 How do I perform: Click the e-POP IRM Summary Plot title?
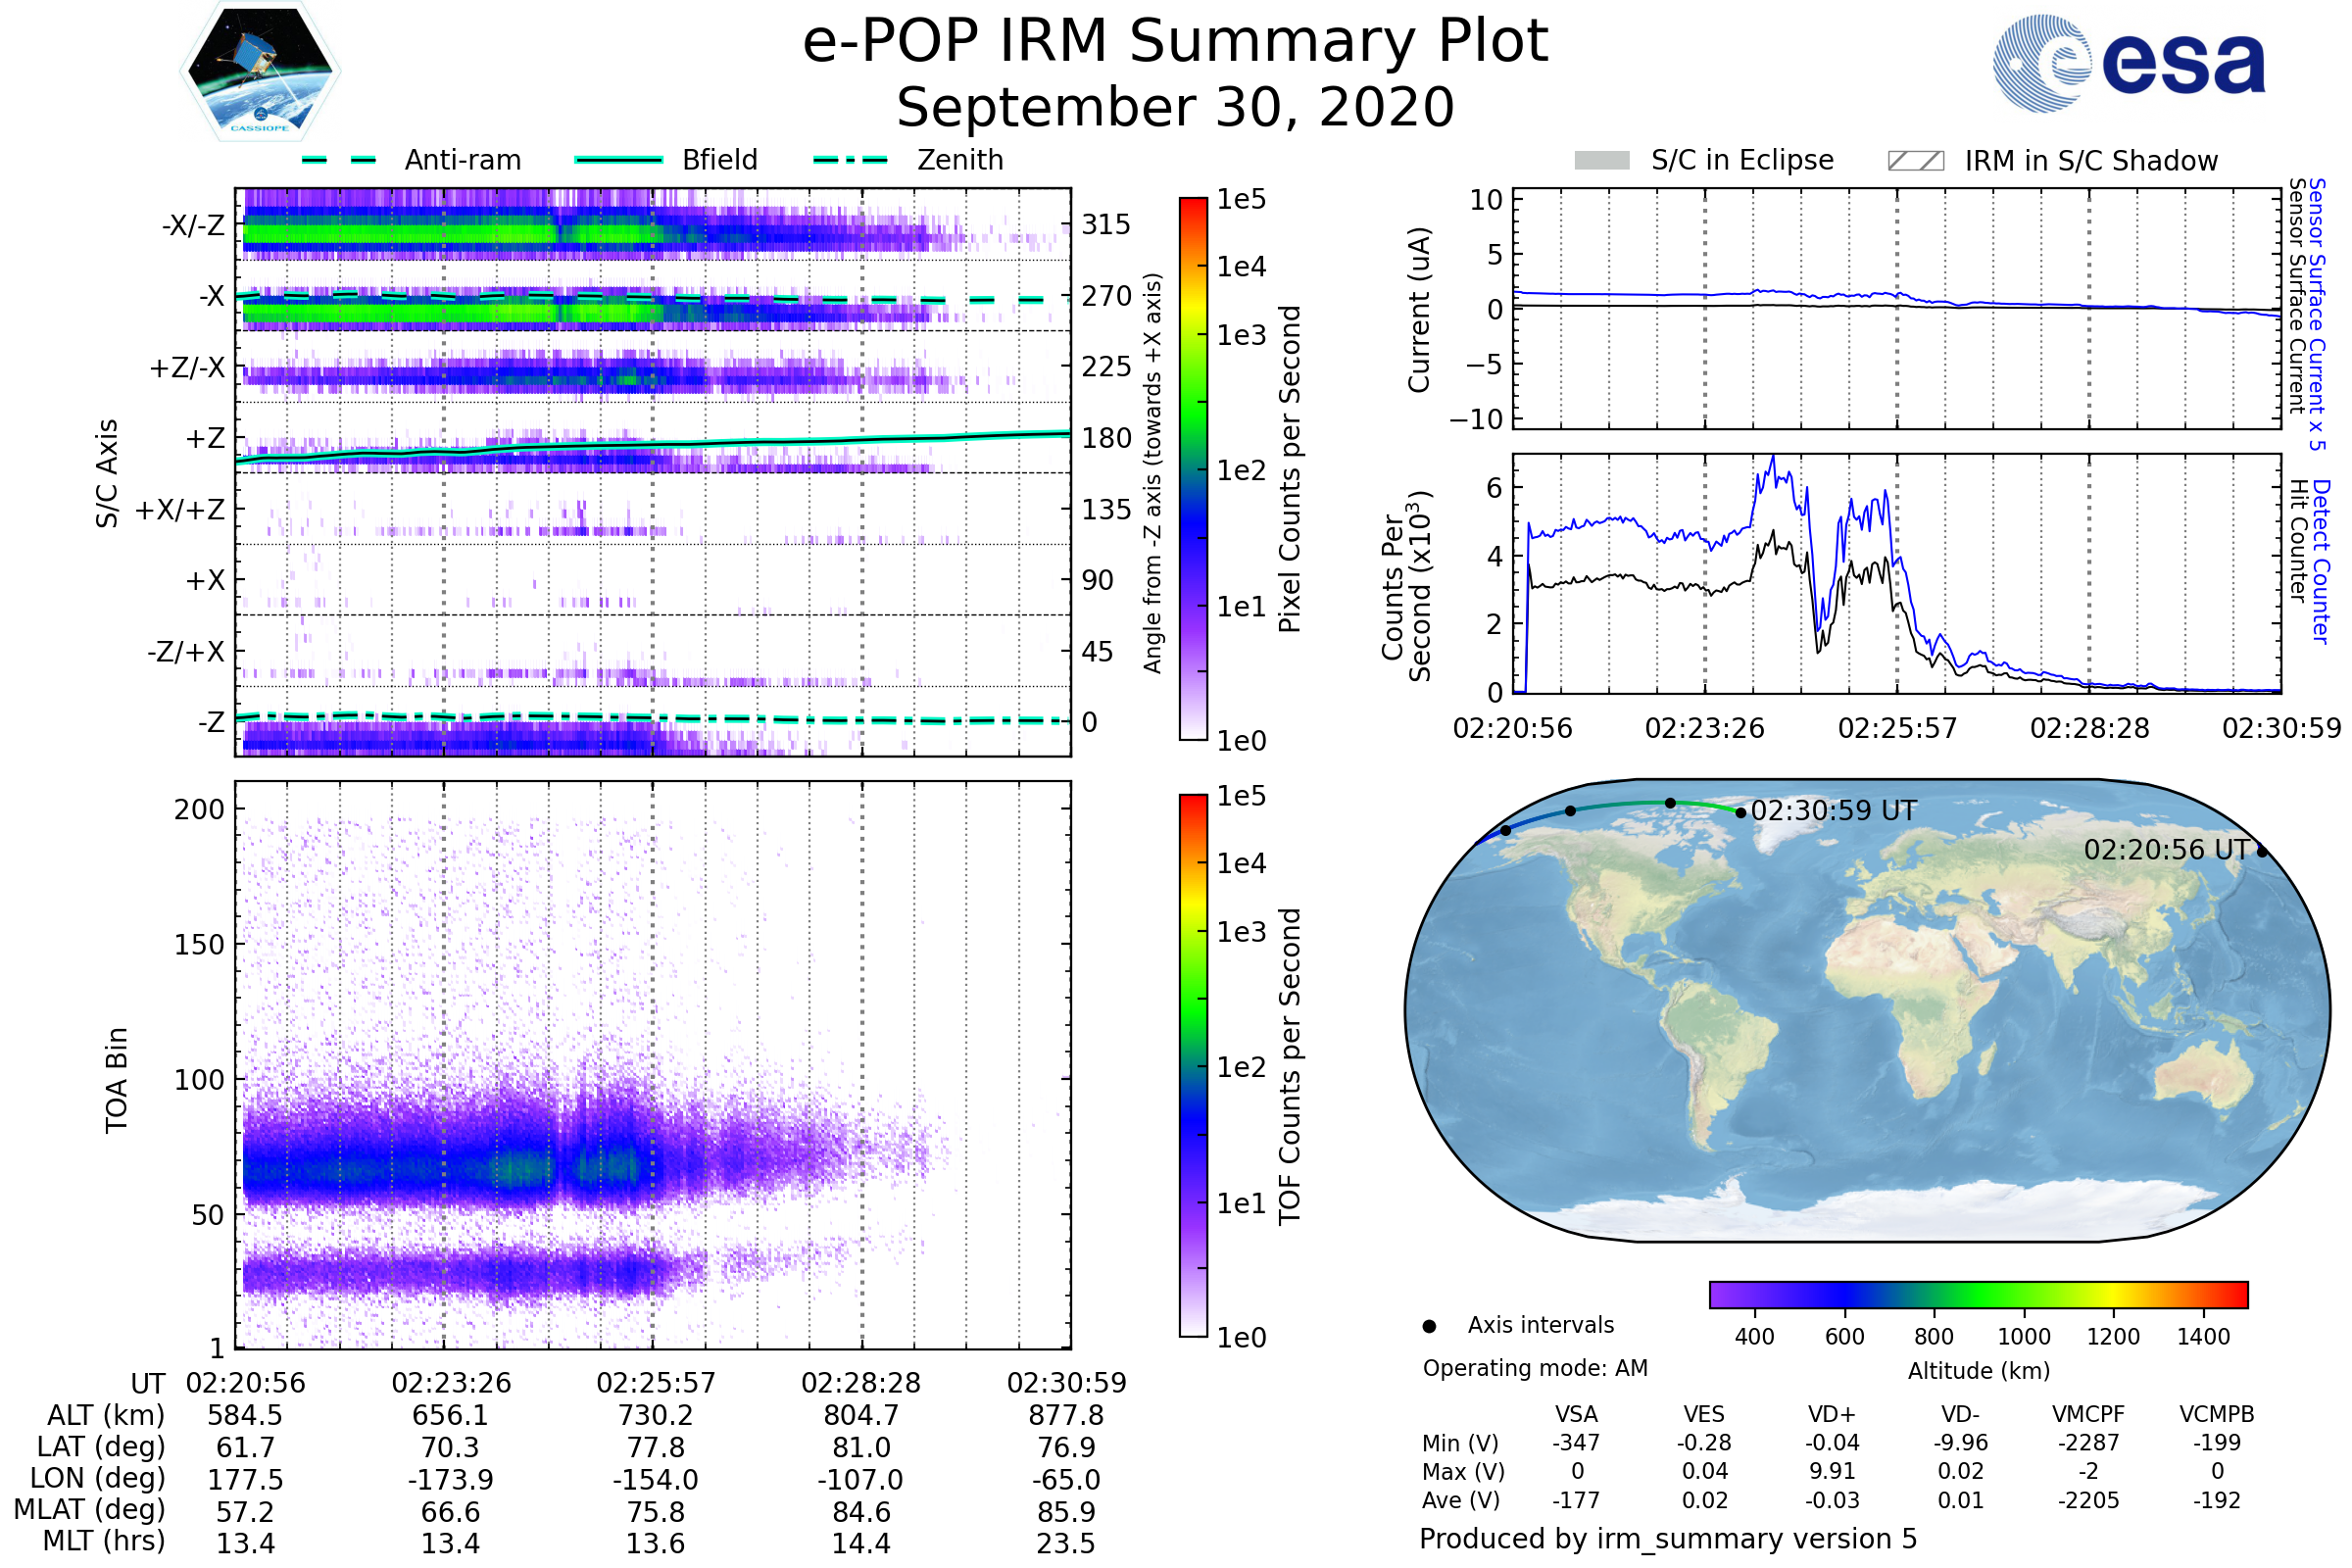(1175, 42)
